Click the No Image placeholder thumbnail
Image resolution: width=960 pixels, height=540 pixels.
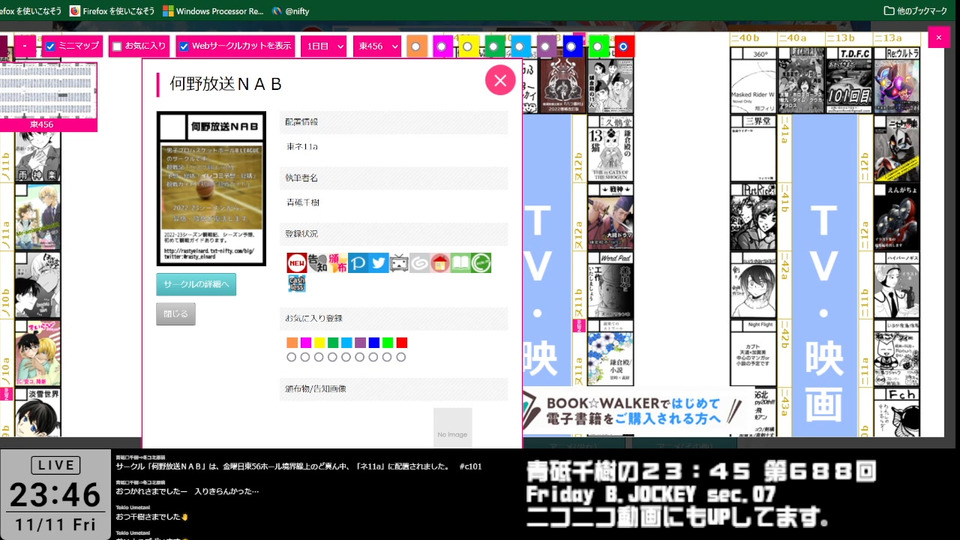(x=452, y=427)
